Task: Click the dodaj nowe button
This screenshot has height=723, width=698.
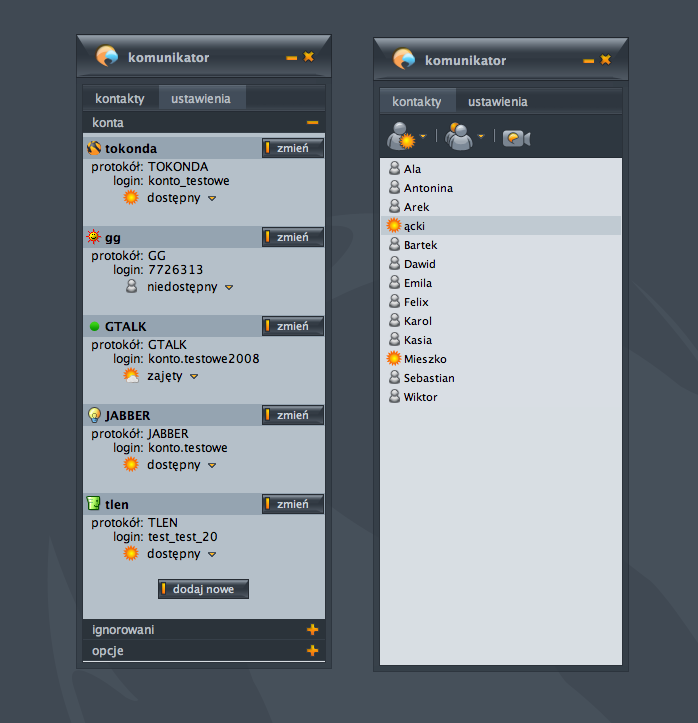Action: tap(203, 589)
